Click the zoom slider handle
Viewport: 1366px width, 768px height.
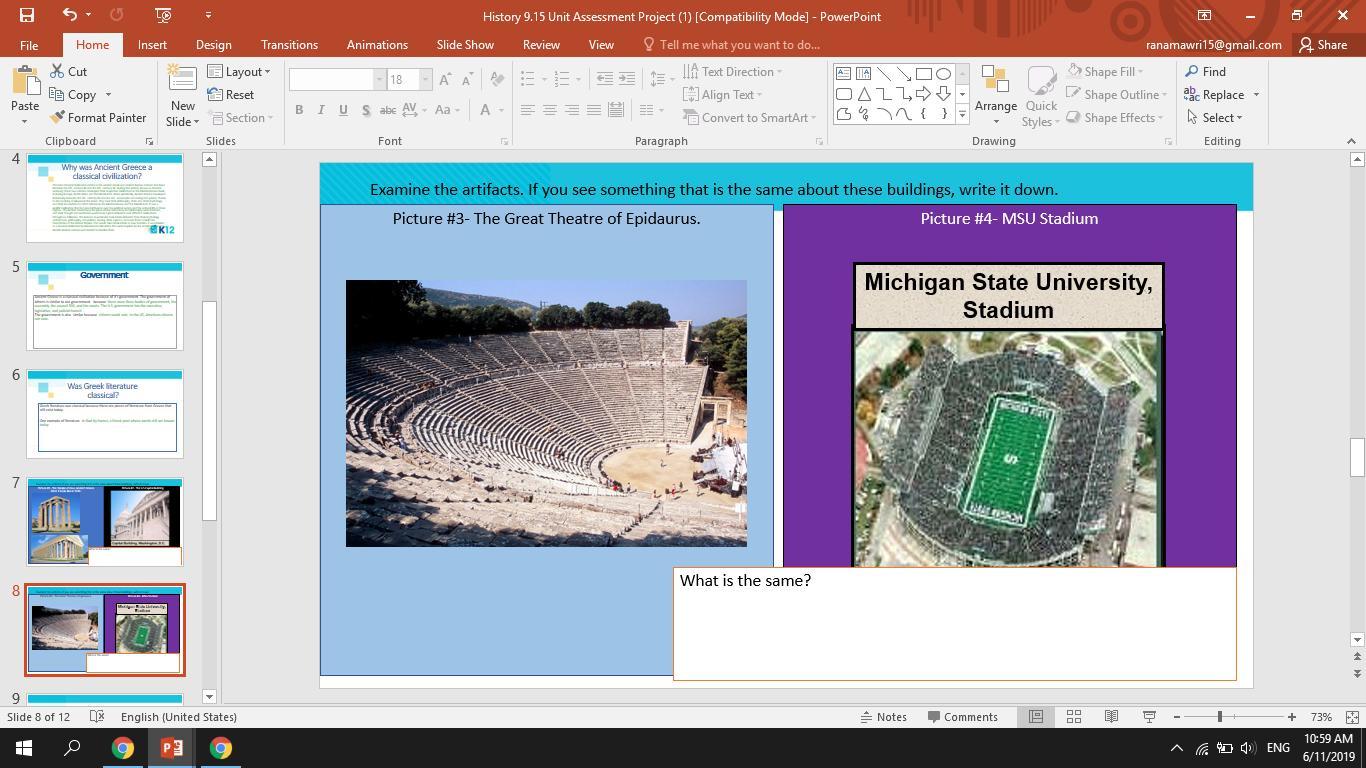coord(1220,717)
